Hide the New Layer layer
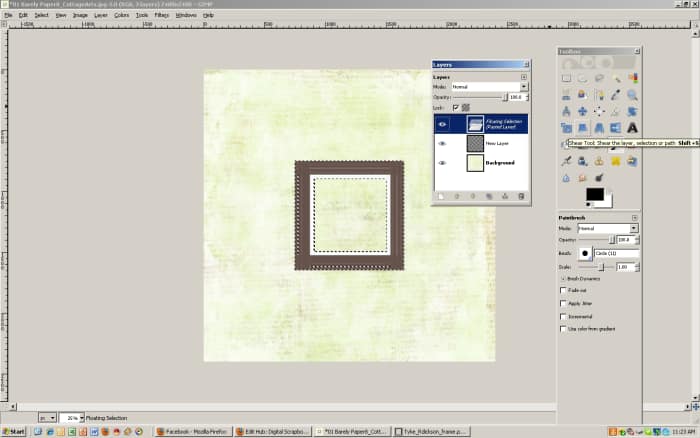This screenshot has height=438, width=700. [x=442, y=143]
